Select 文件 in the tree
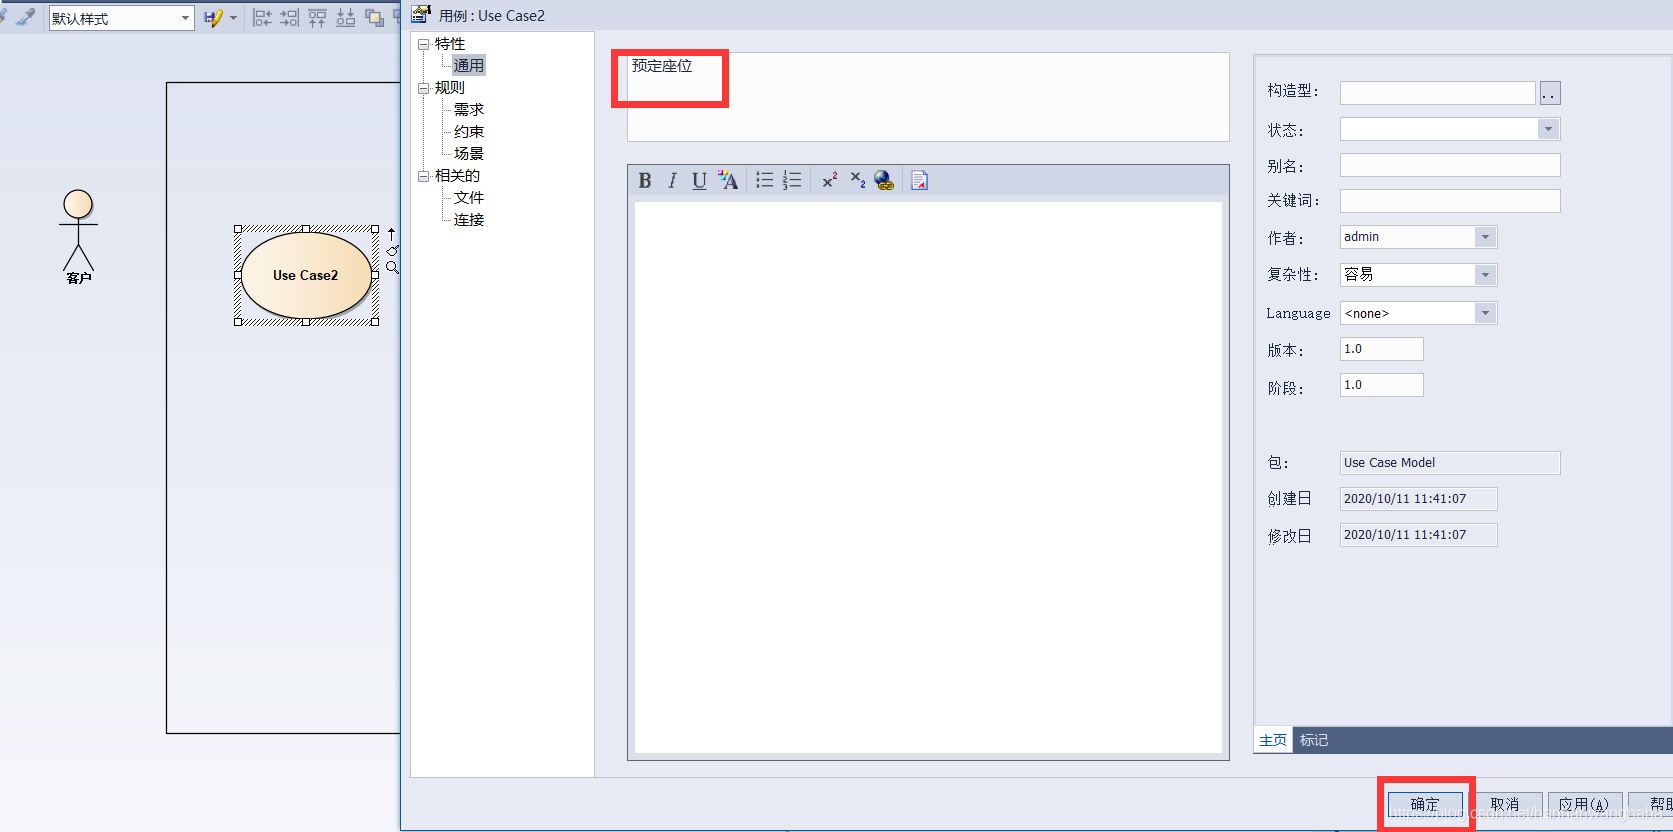Image resolution: width=1673 pixels, height=832 pixels. [469, 198]
